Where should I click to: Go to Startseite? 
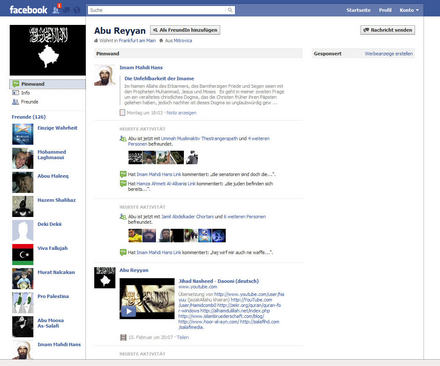click(358, 10)
